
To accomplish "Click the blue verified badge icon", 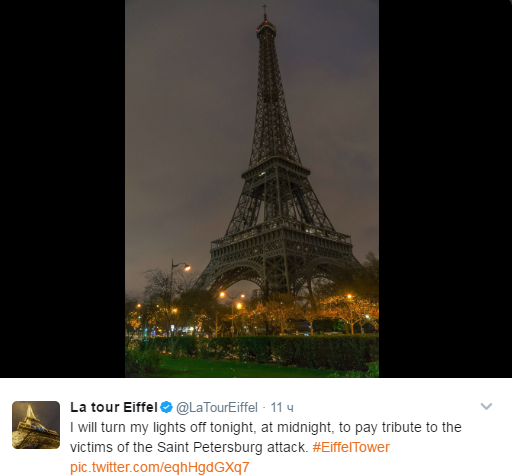I will [x=166, y=407].
